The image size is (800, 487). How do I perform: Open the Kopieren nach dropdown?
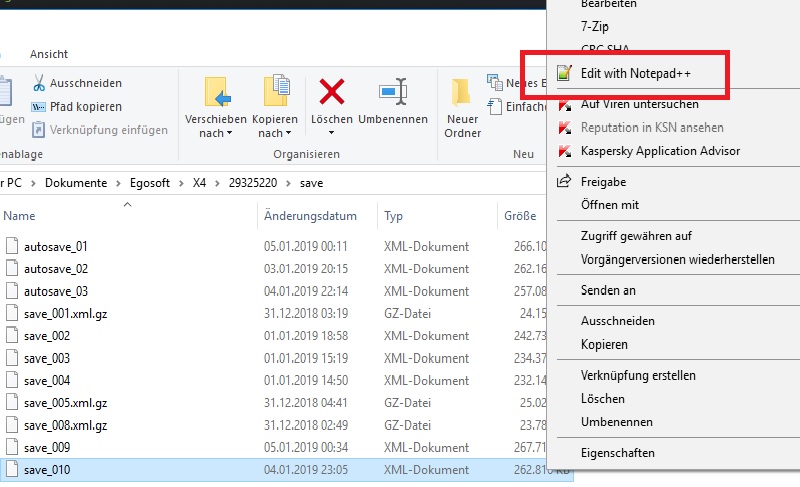(274, 126)
